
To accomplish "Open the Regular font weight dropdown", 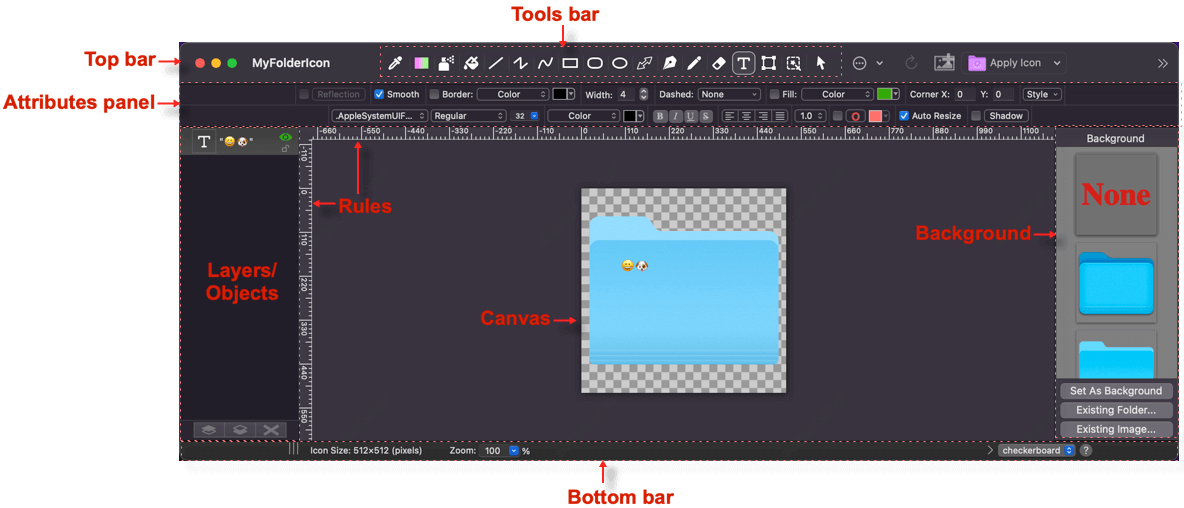I will point(468,116).
